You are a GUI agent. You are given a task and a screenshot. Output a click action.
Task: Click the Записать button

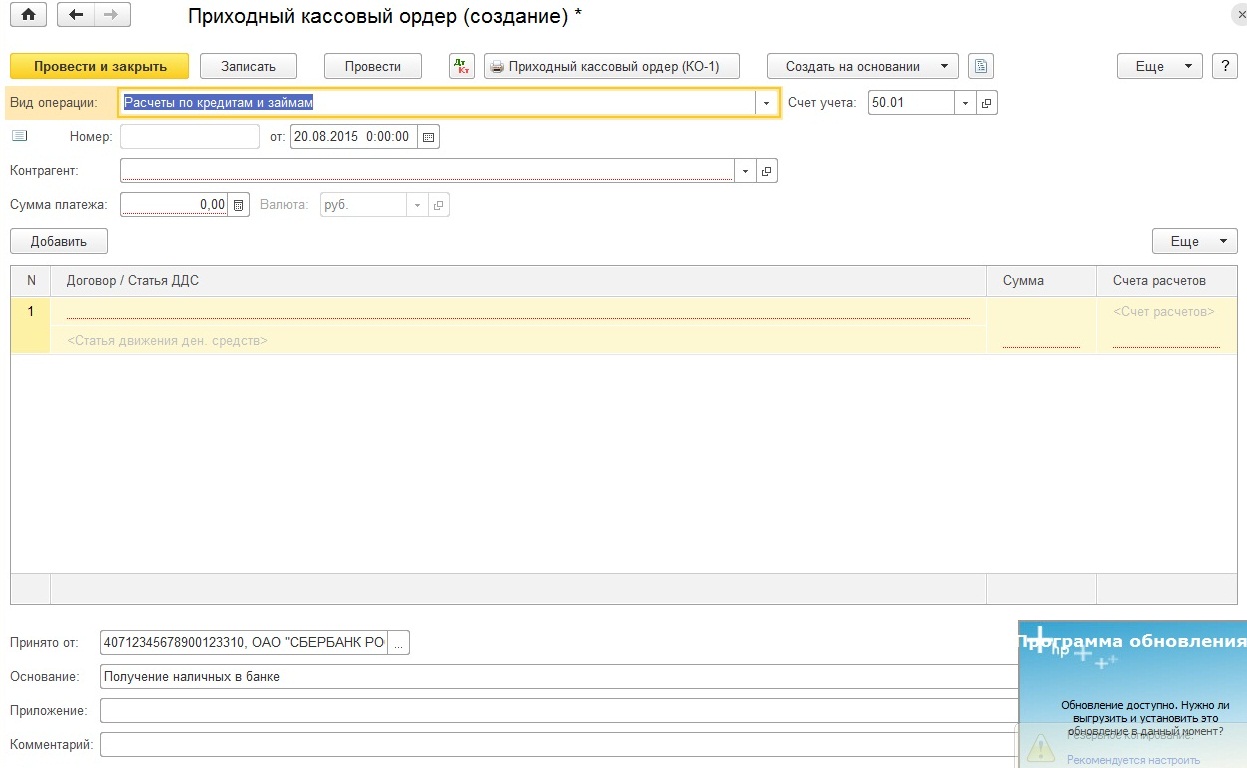(x=248, y=66)
